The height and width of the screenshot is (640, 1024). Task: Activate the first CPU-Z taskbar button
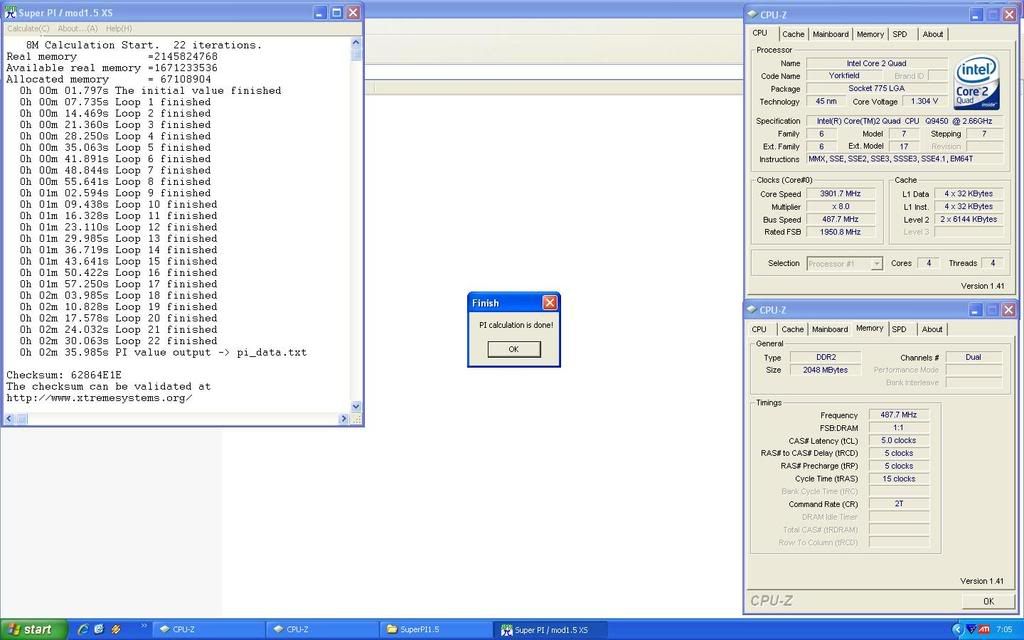(x=207, y=630)
